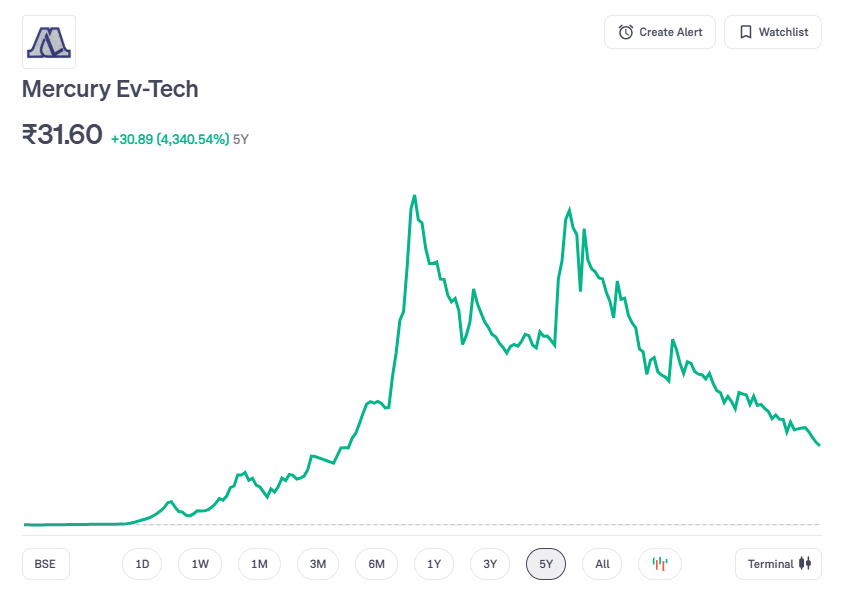Click the Mercury Ev-Tech stock title

click(110, 89)
